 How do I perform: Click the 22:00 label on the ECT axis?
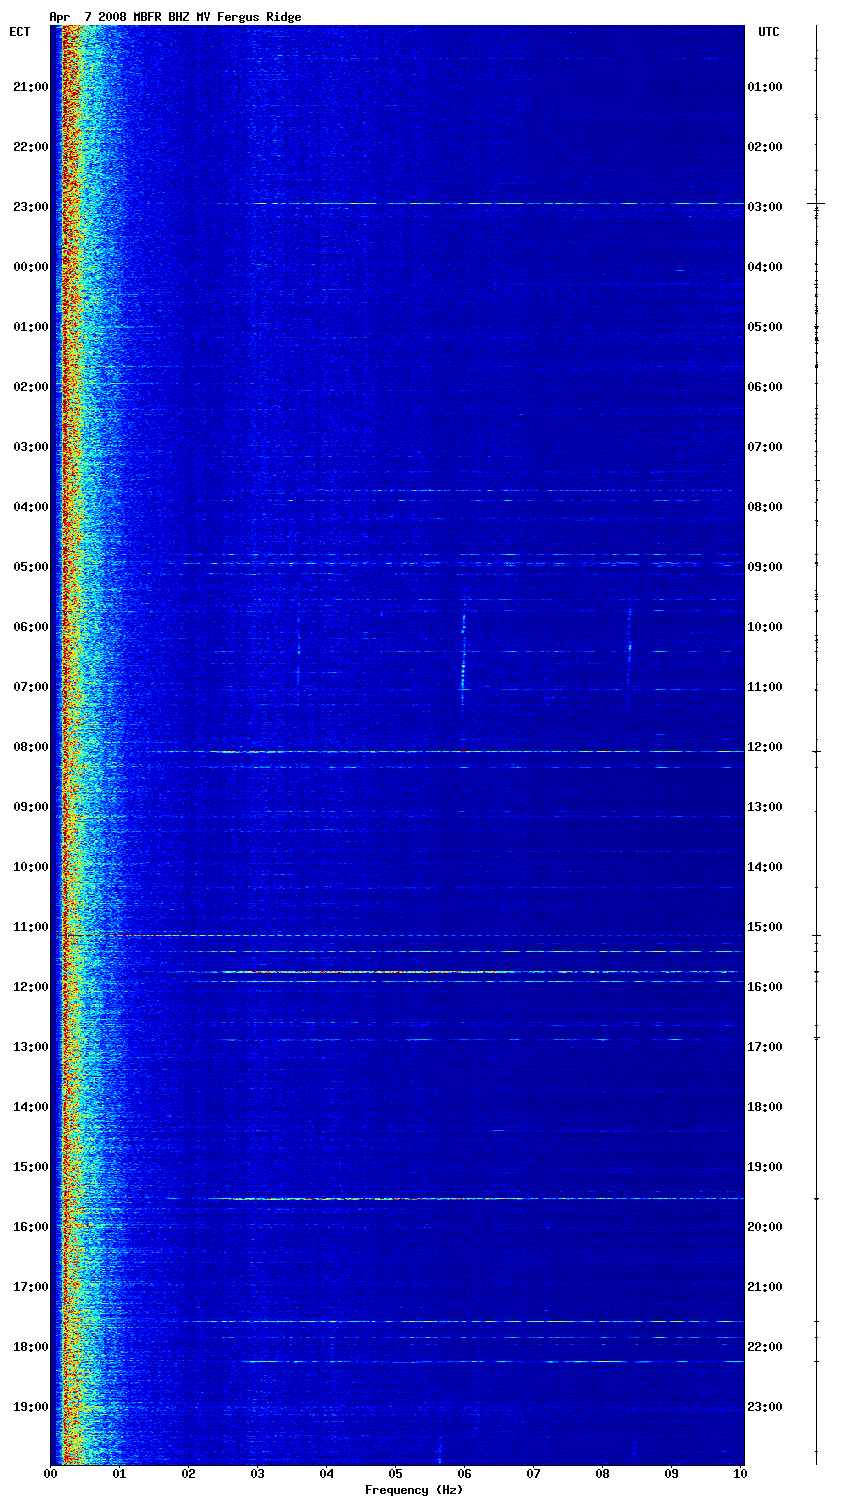point(30,147)
